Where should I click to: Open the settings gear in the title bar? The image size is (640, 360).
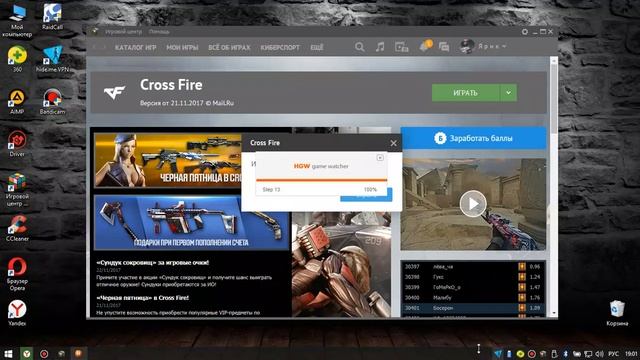pyautogui.click(x=525, y=32)
